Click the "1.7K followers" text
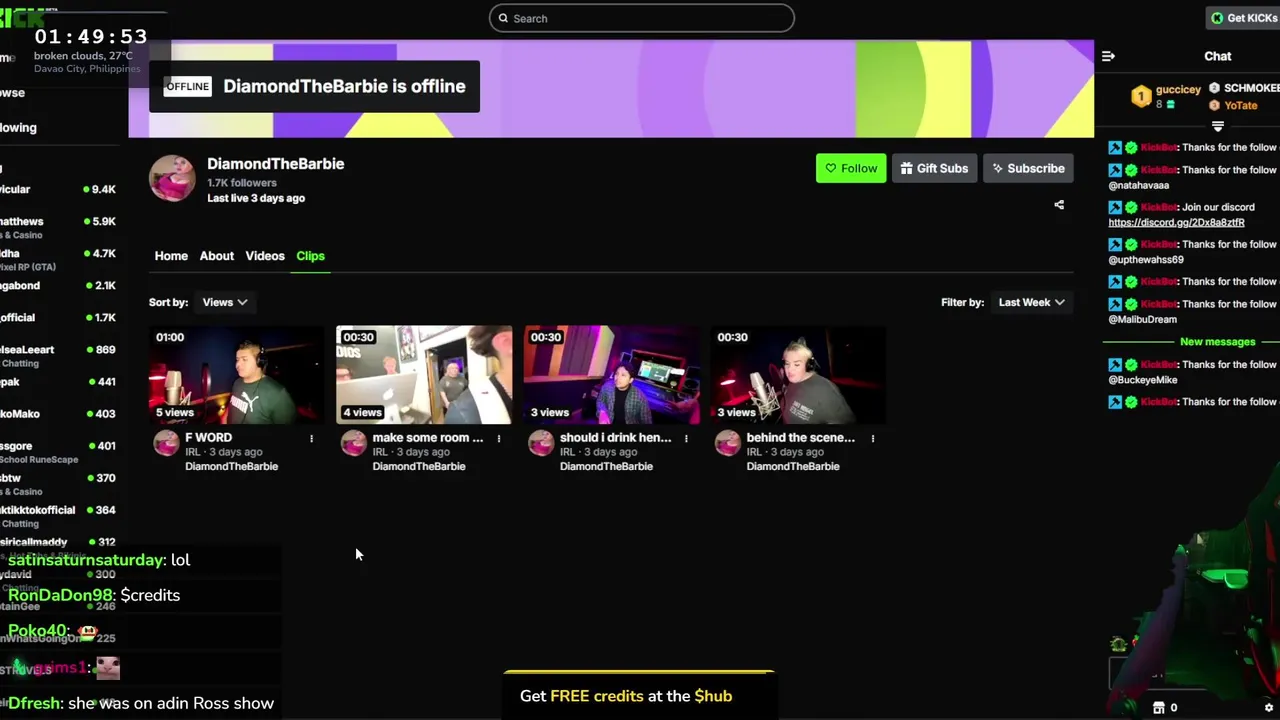This screenshot has height=720, width=1280. pos(241,183)
